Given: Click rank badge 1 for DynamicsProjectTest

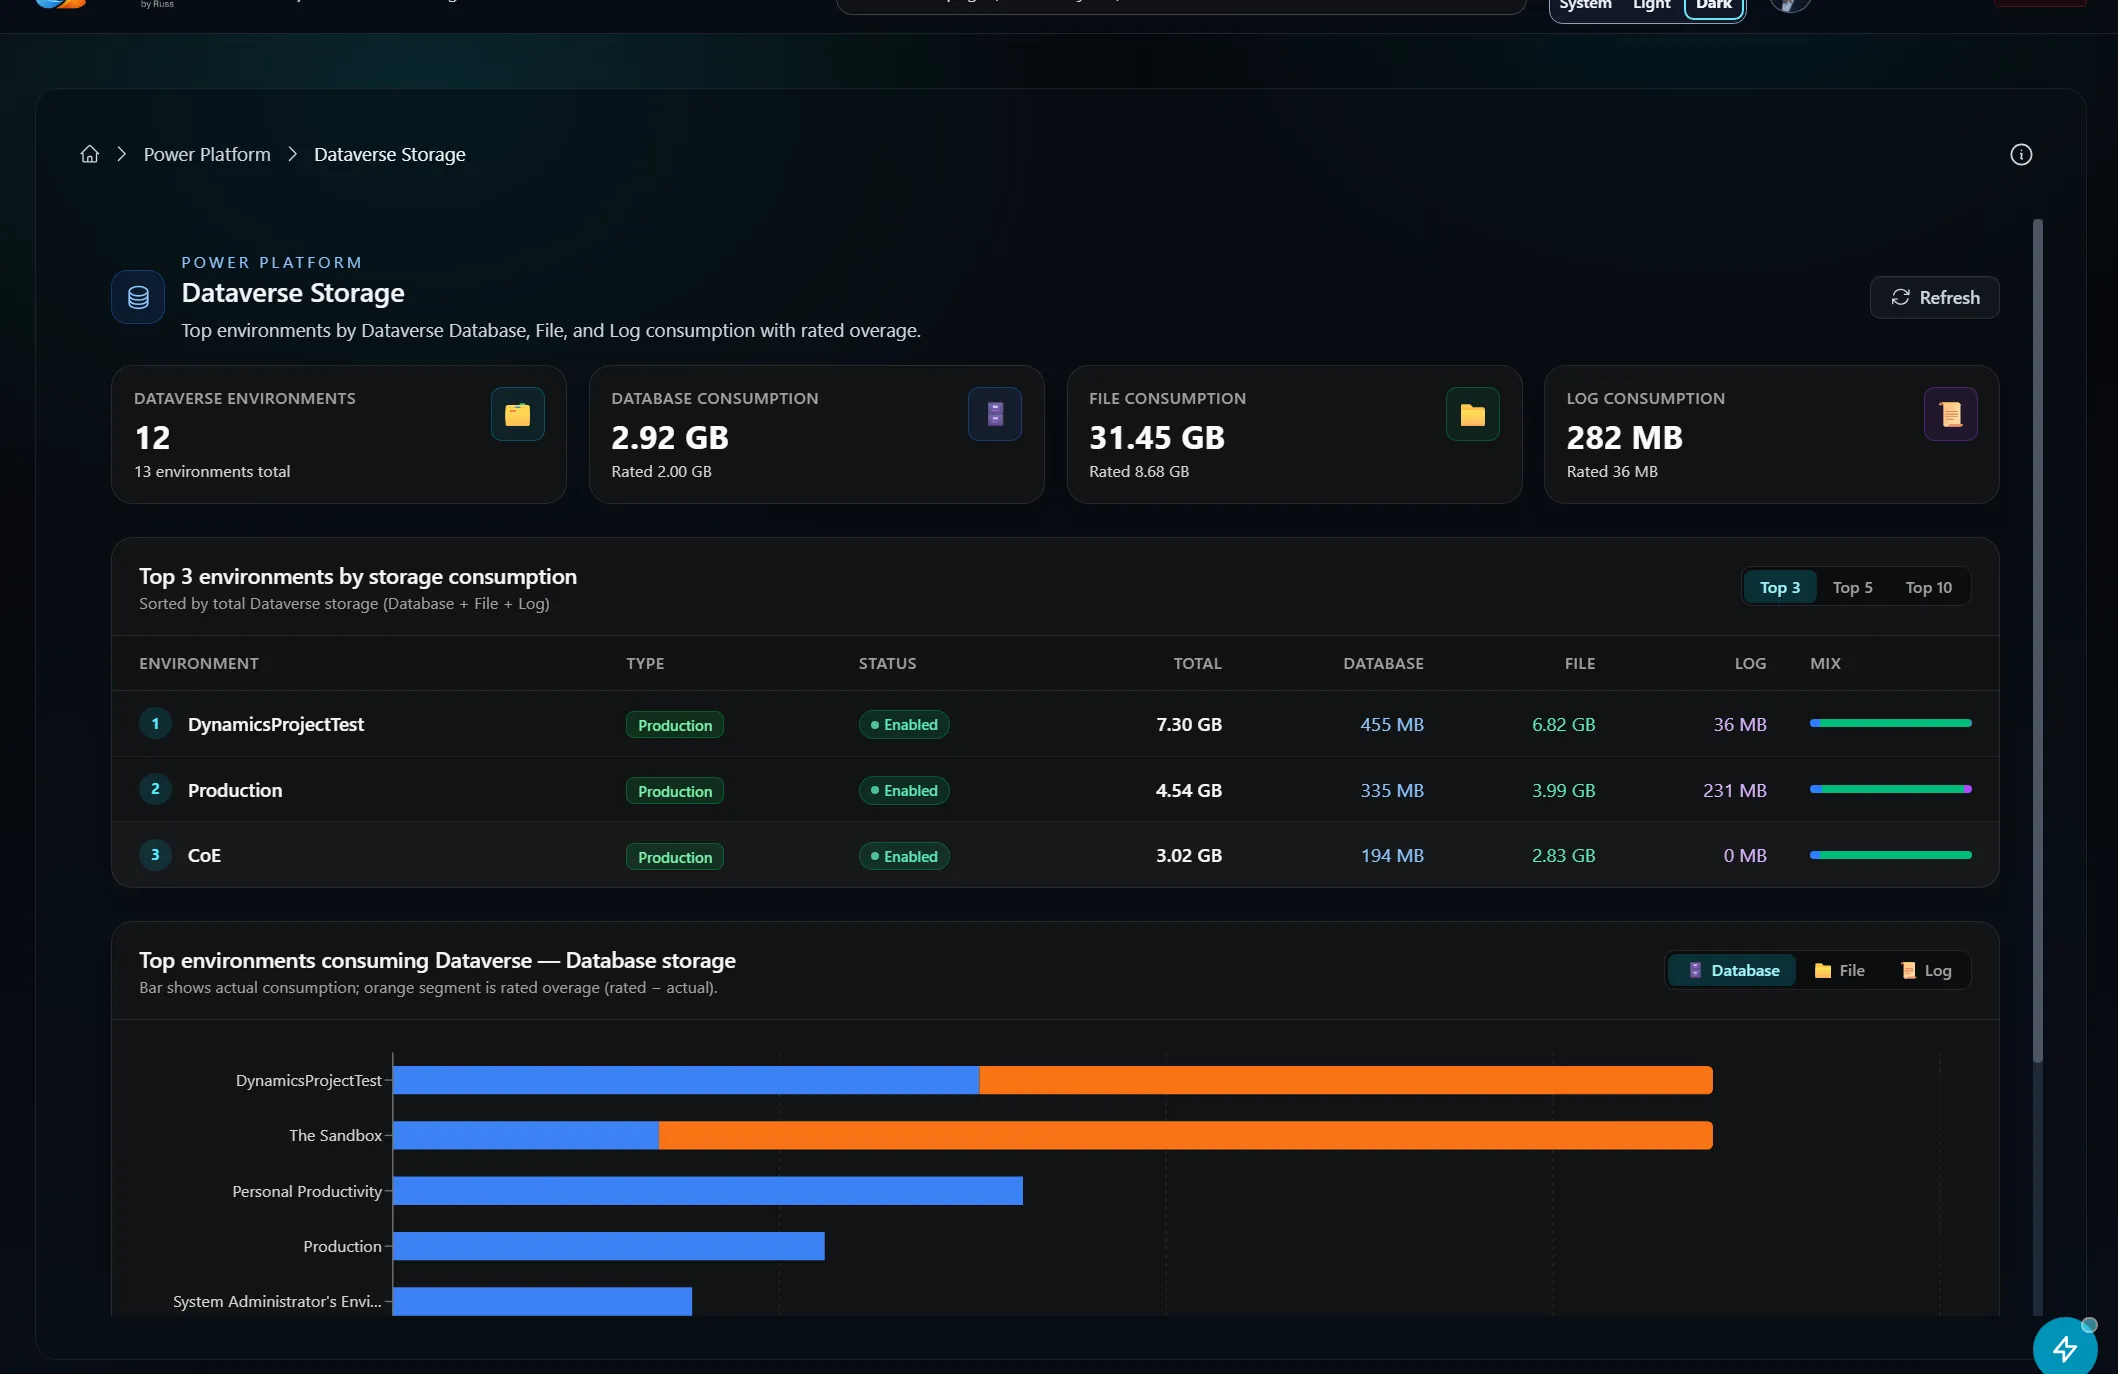Looking at the screenshot, I should coord(155,723).
